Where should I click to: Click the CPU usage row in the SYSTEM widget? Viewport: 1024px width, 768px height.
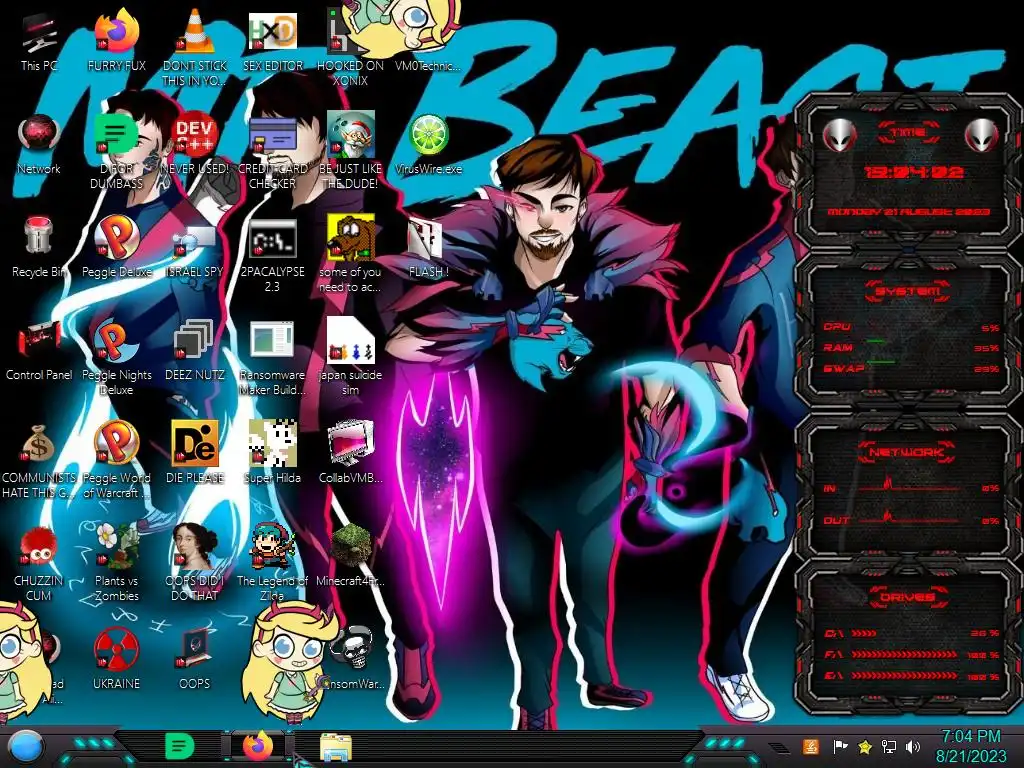911,327
